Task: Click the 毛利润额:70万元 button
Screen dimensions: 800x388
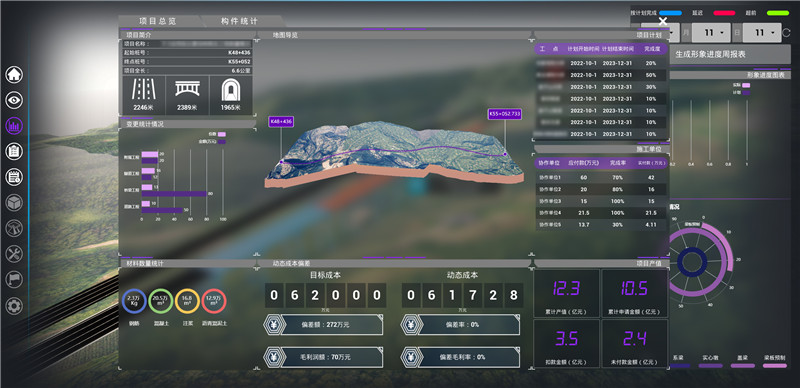Action: pyautogui.click(x=332, y=357)
